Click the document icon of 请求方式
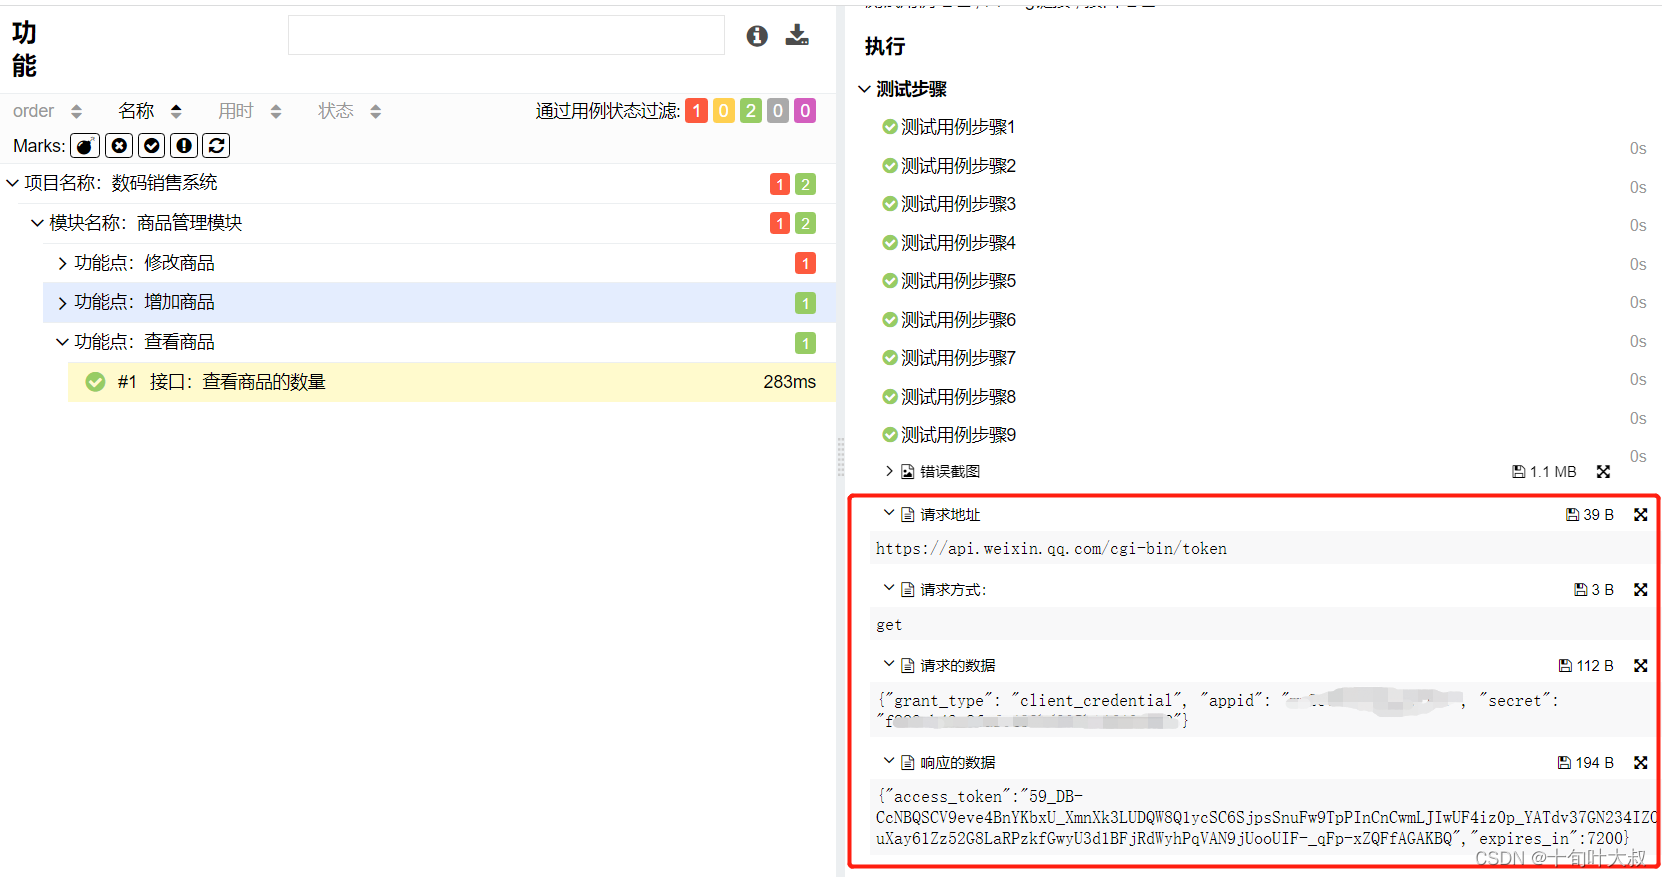This screenshot has width=1662, height=877. [x=908, y=590]
